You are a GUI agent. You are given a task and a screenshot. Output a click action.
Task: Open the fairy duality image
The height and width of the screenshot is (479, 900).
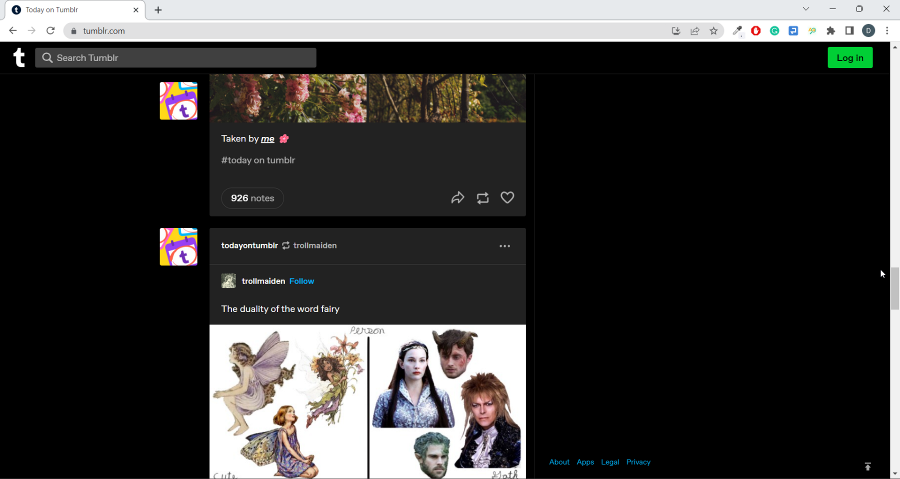coord(367,402)
